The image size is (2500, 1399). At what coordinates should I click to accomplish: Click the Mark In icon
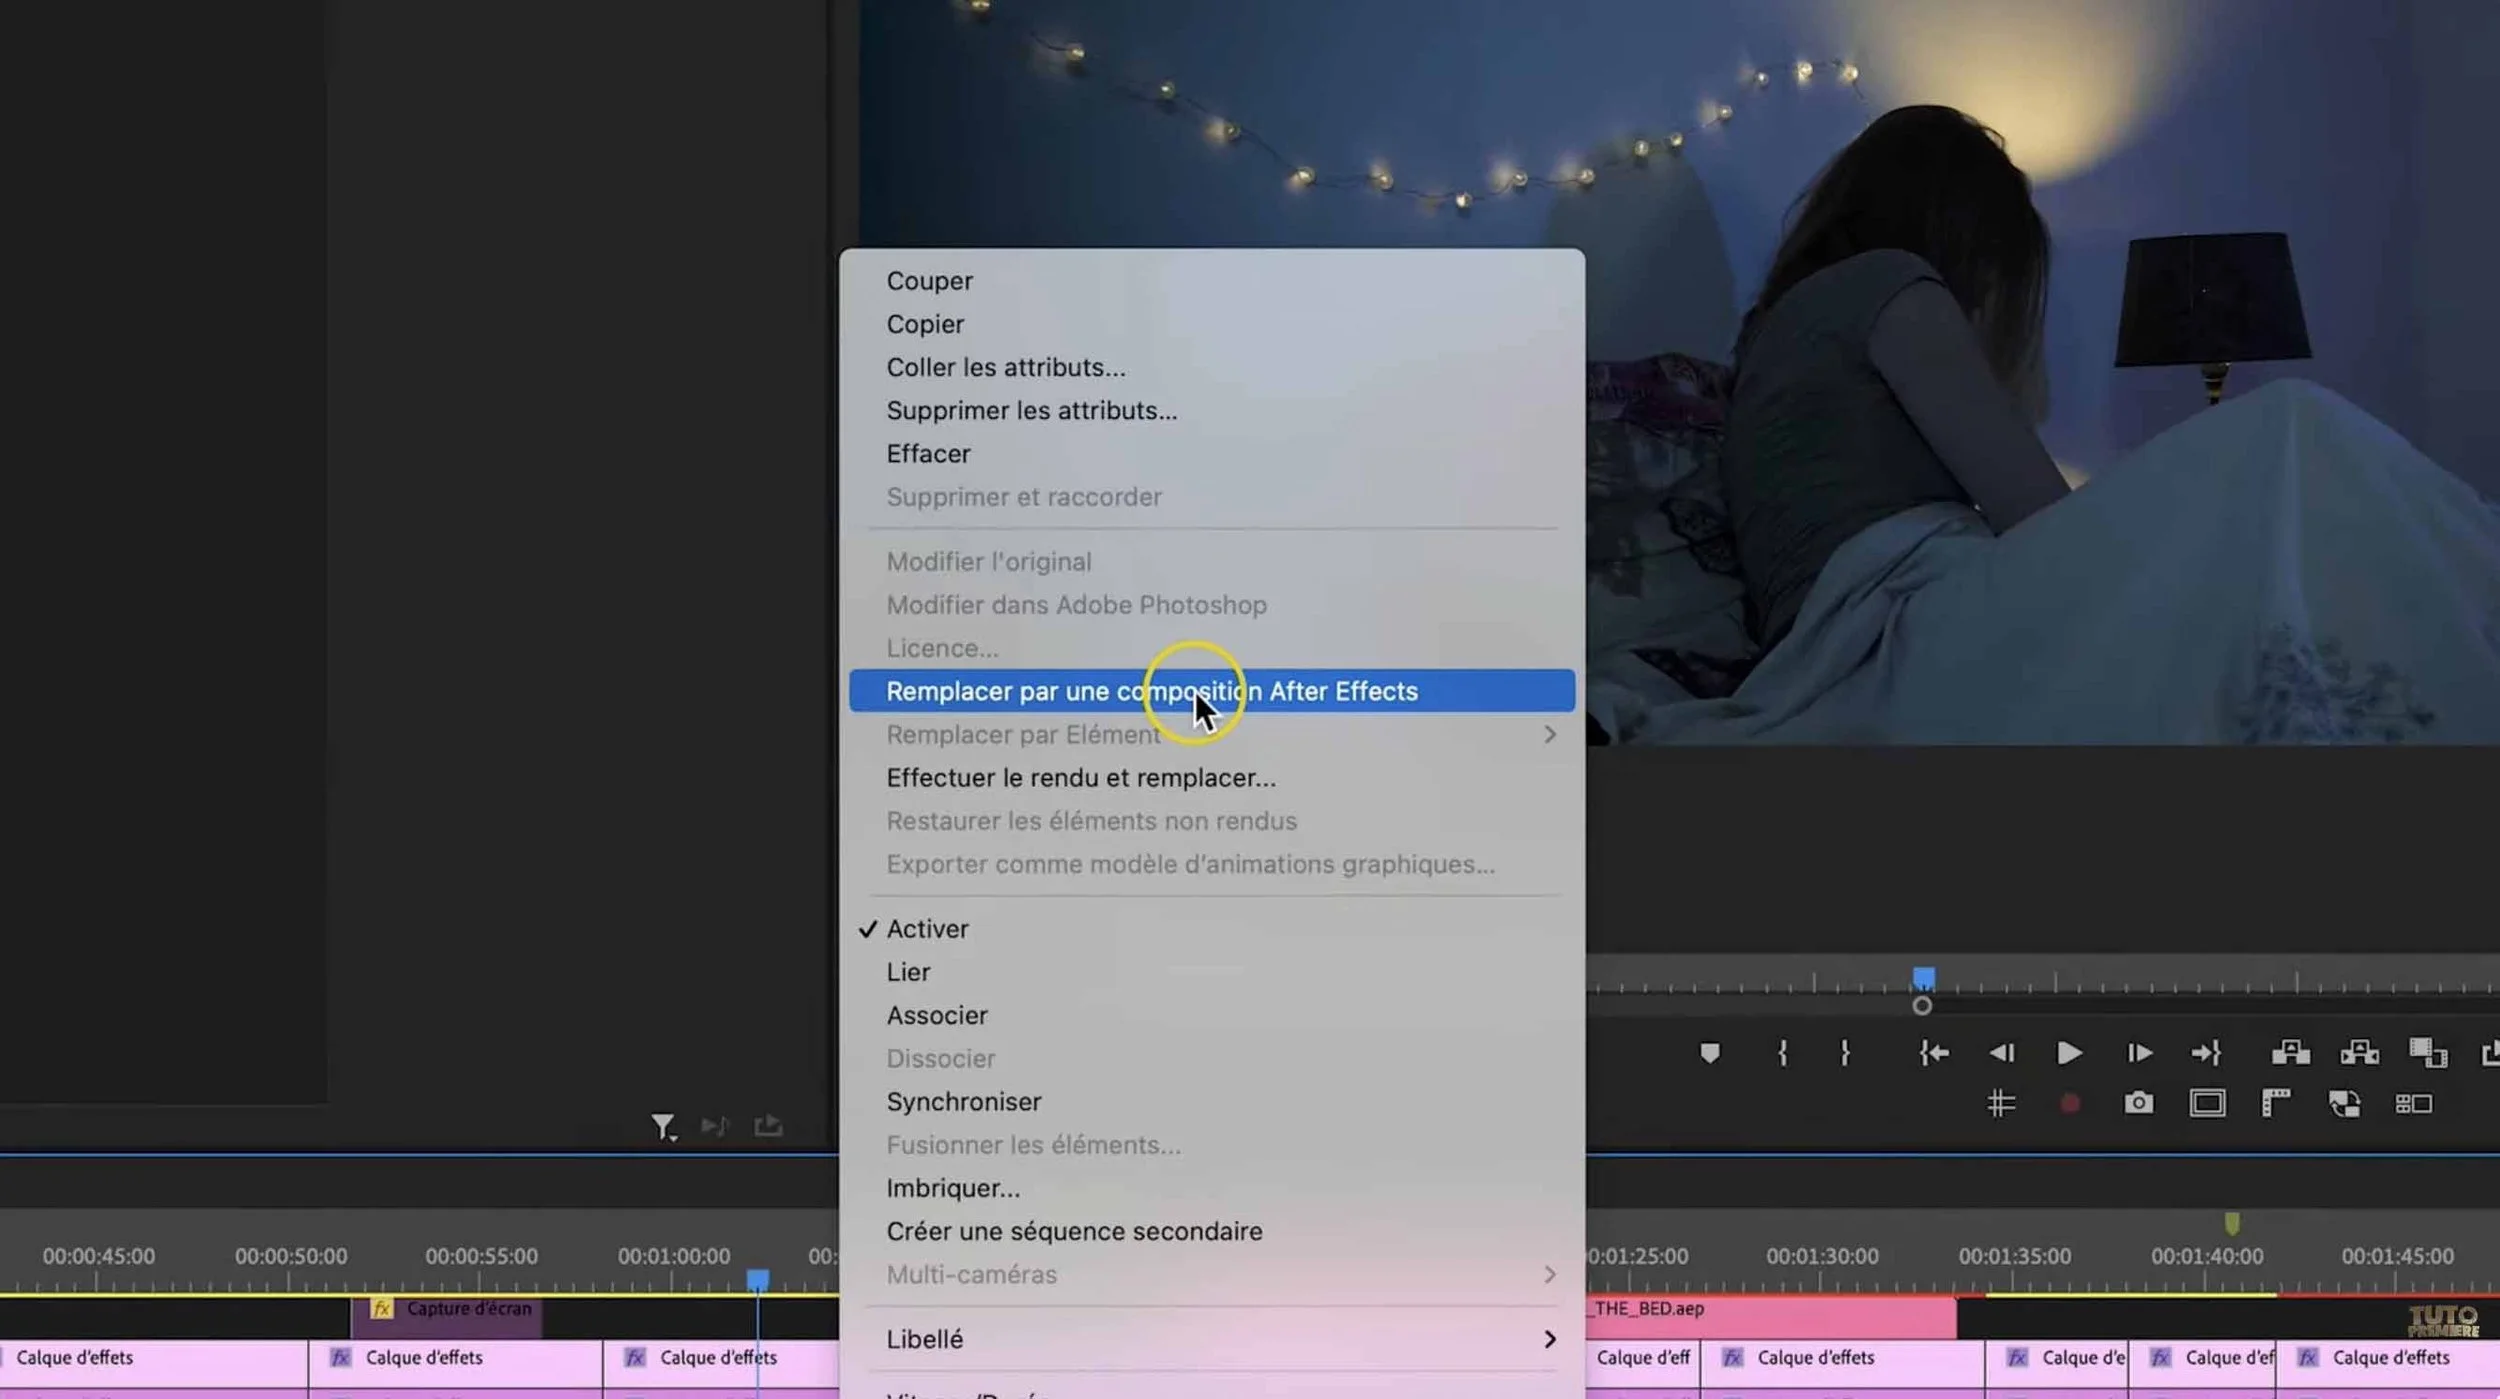(1783, 1052)
